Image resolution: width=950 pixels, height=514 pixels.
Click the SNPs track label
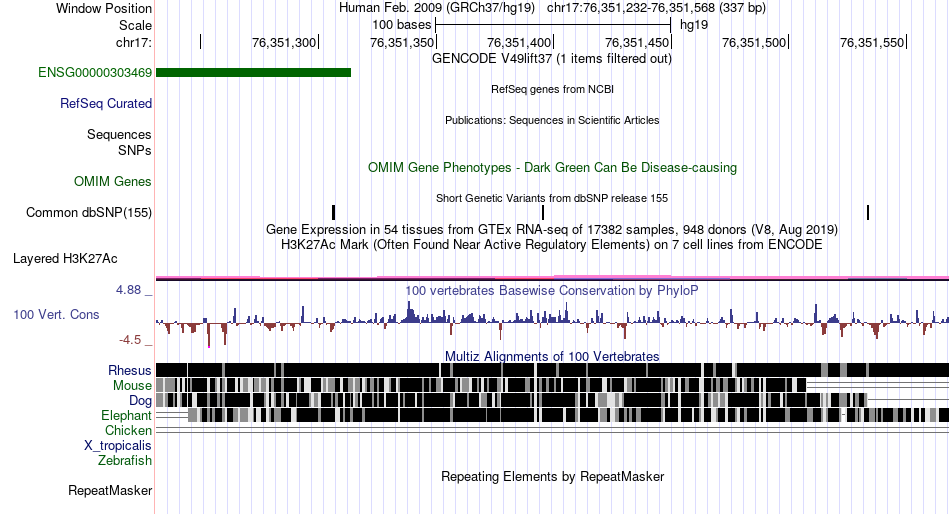135,150
